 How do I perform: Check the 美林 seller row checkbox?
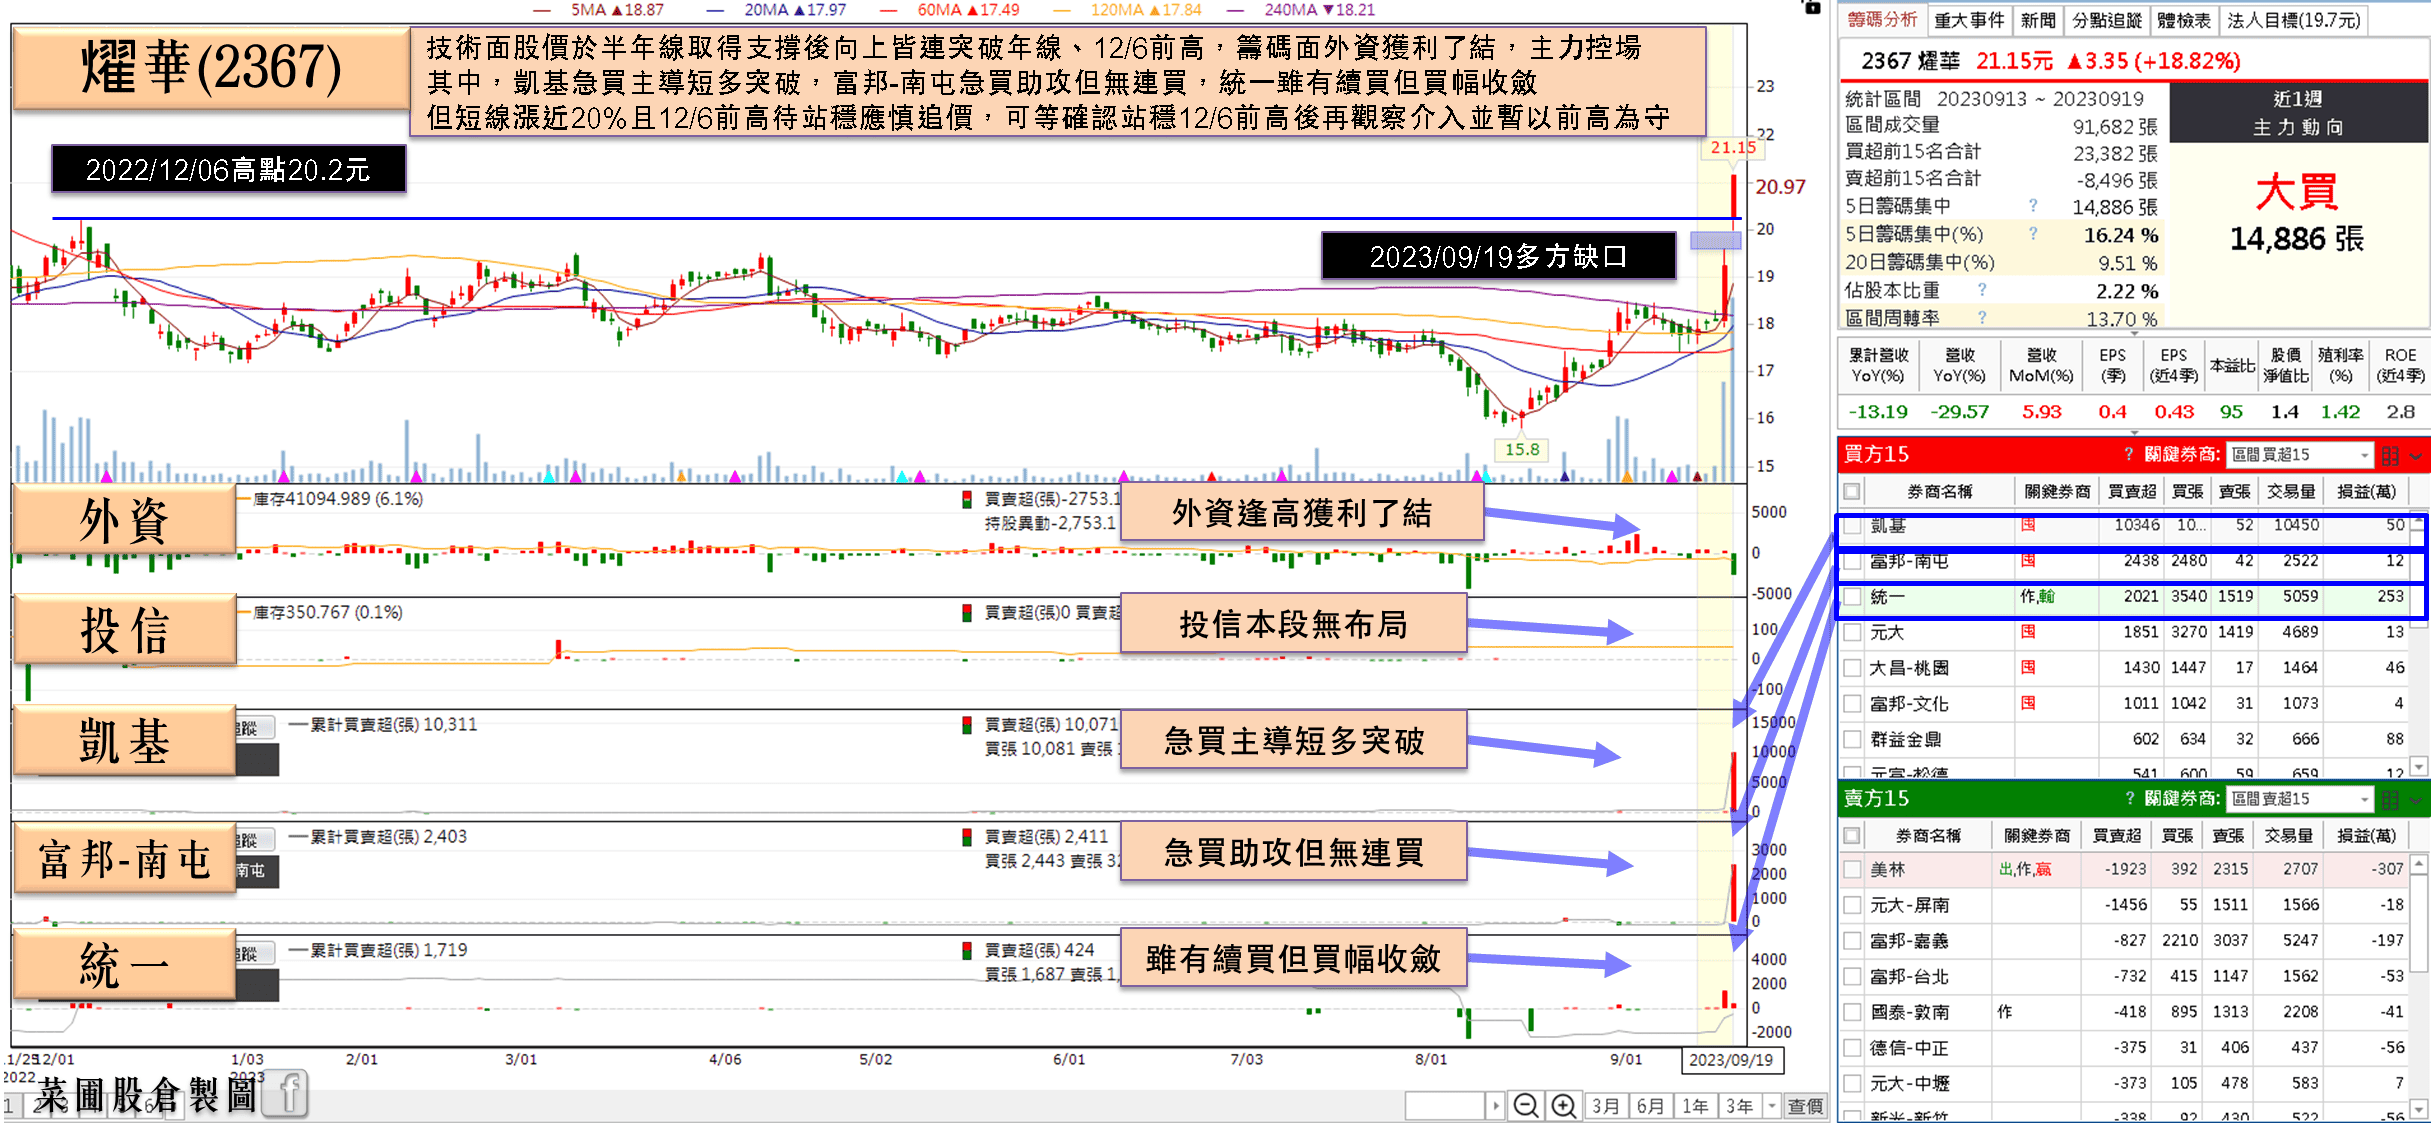pyautogui.click(x=1852, y=870)
